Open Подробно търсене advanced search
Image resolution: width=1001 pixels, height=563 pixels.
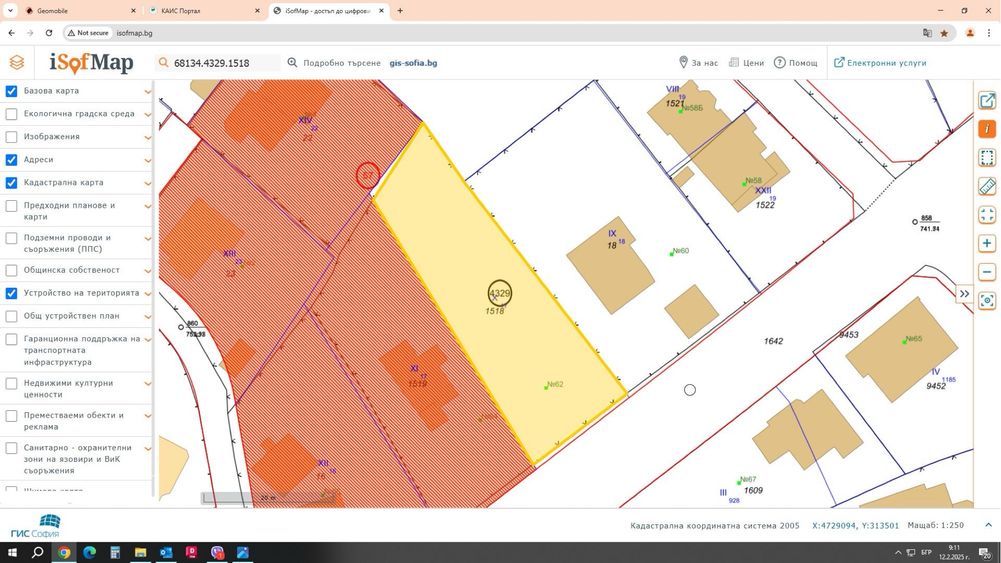tap(334, 63)
